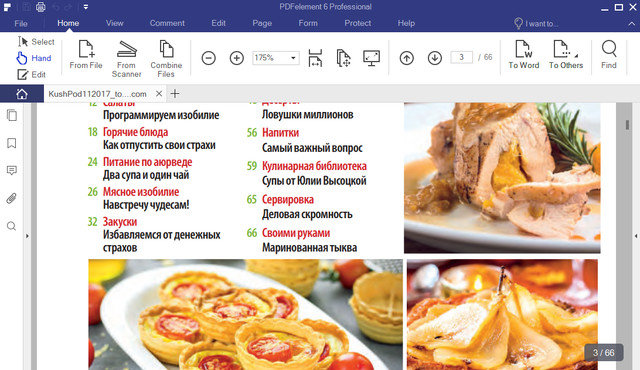The width and height of the screenshot is (640, 370).
Task: Open the page thumbnails panel
Action: pos(12,115)
